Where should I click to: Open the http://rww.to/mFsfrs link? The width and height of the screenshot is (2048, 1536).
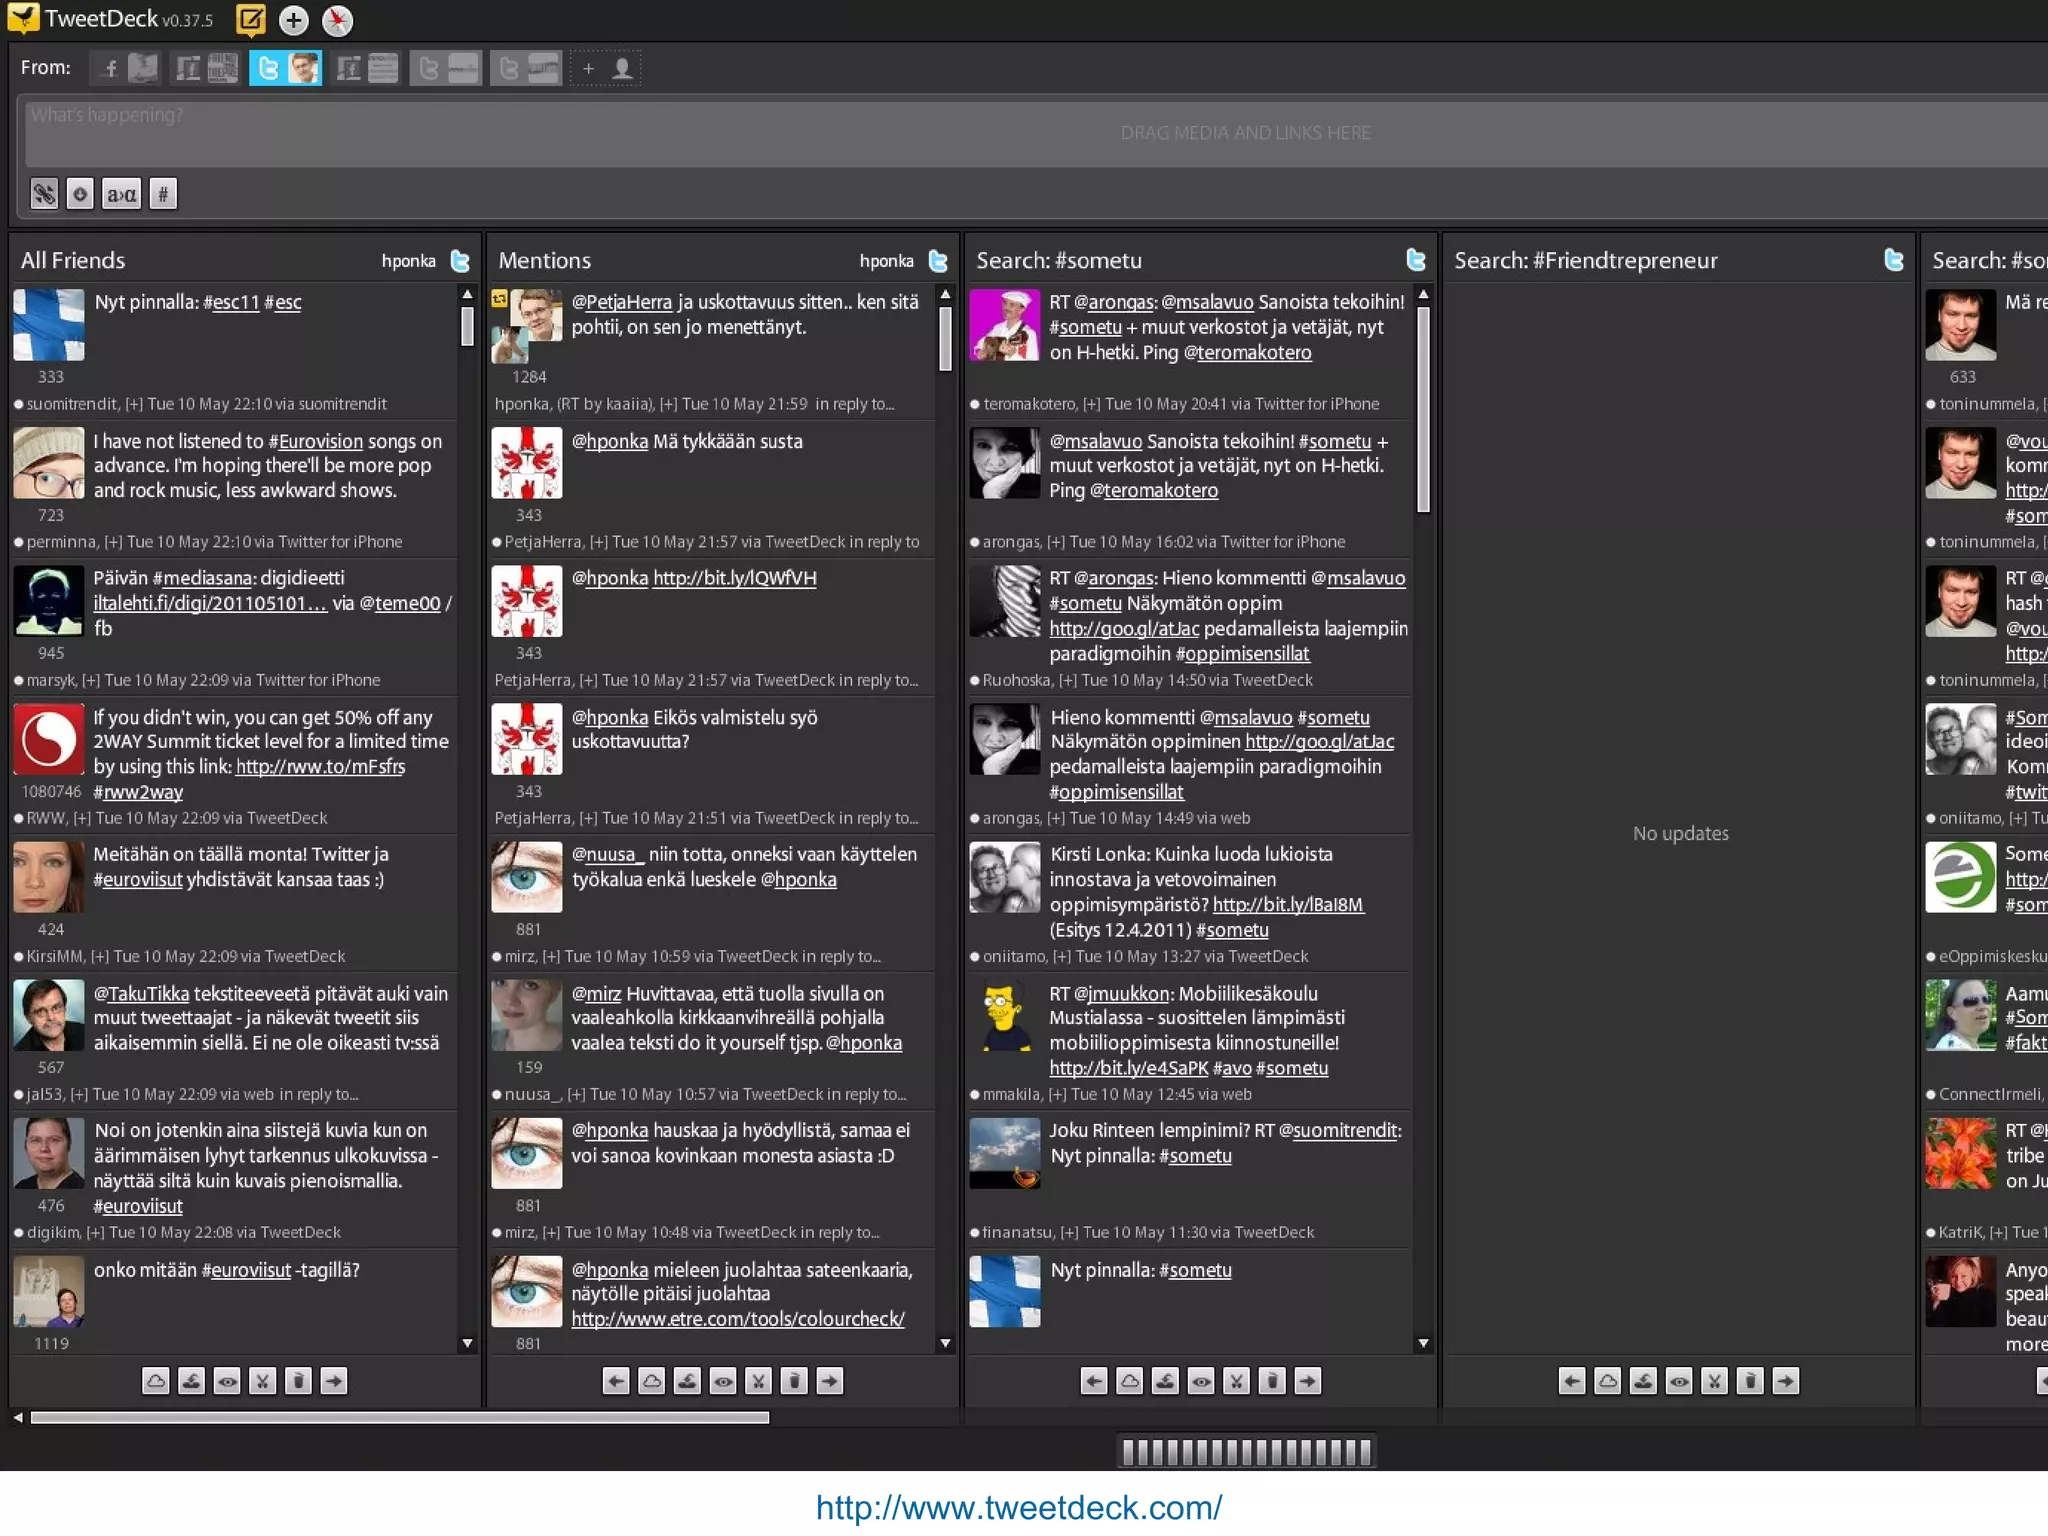(x=320, y=766)
